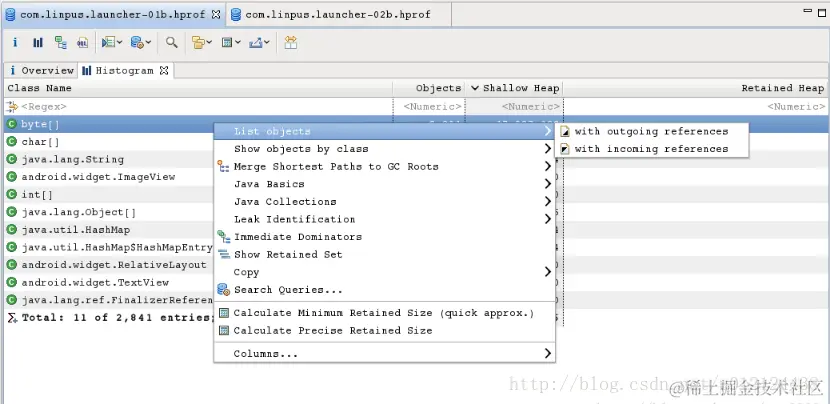
Task: Open the query browser database icon
Action: point(137,42)
